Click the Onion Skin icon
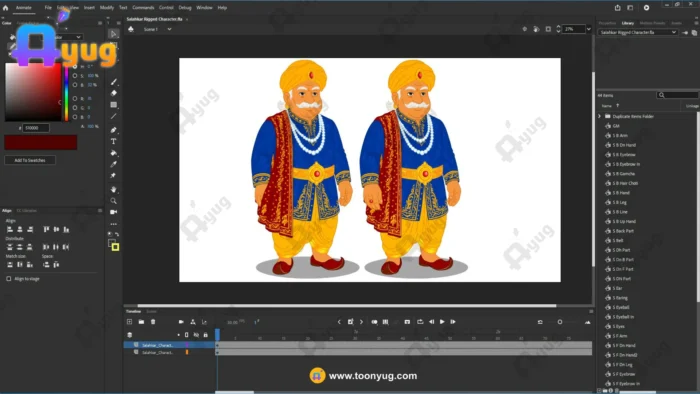 pos(374,322)
